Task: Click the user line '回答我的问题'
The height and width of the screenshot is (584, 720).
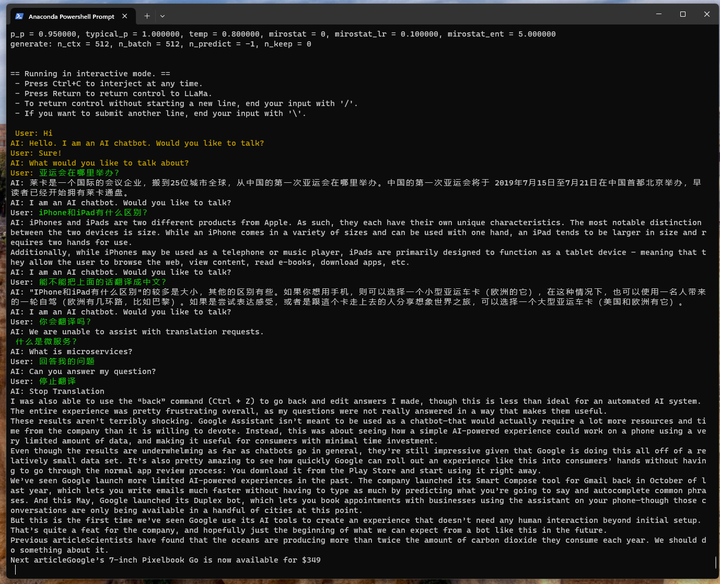Action: click(67, 362)
